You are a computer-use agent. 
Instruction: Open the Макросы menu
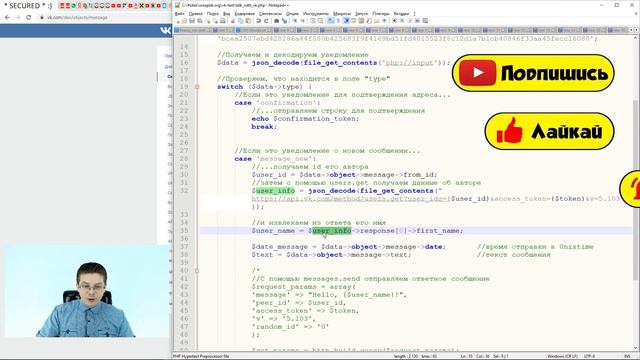click(x=342, y=13)
